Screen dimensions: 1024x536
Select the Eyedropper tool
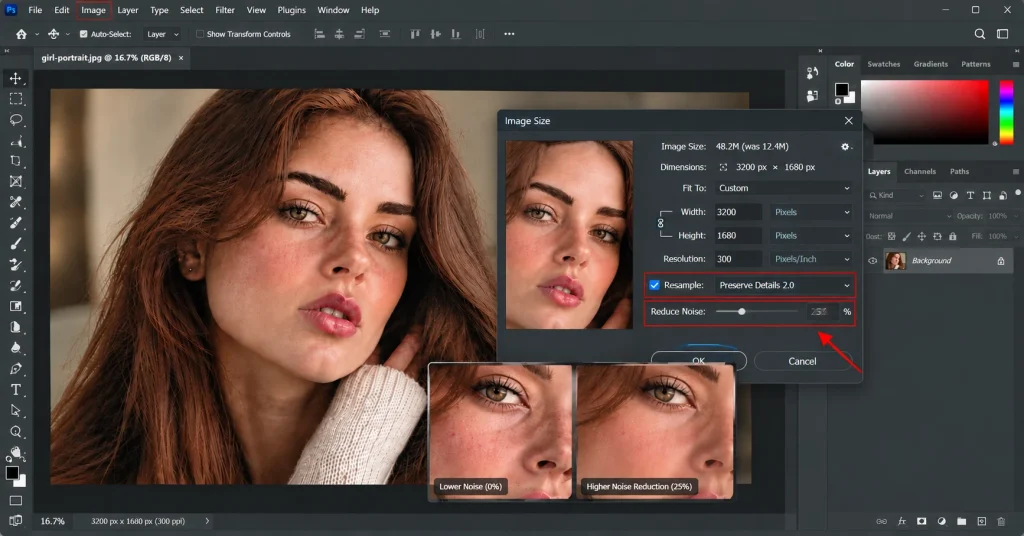(16, 202)
